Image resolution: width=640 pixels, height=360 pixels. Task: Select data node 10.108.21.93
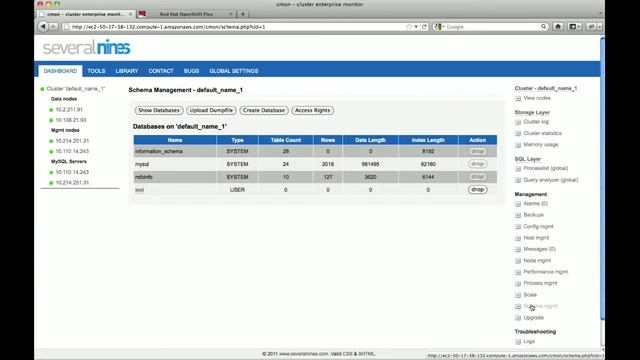71,120
